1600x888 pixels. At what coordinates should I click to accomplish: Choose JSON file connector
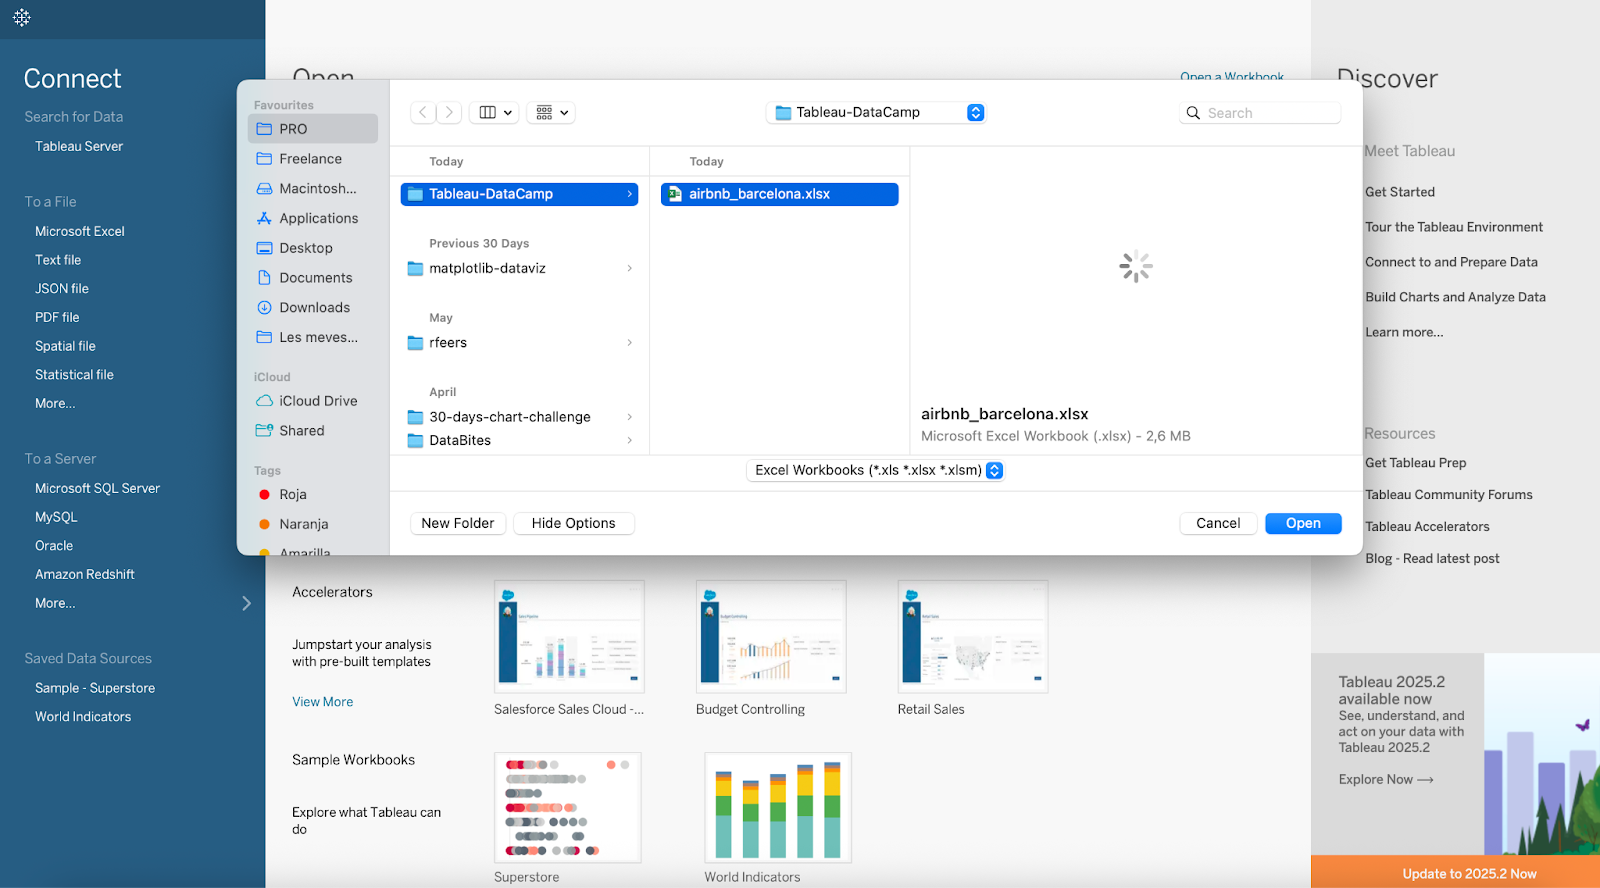pyautogui.click(x=62, y=289)
